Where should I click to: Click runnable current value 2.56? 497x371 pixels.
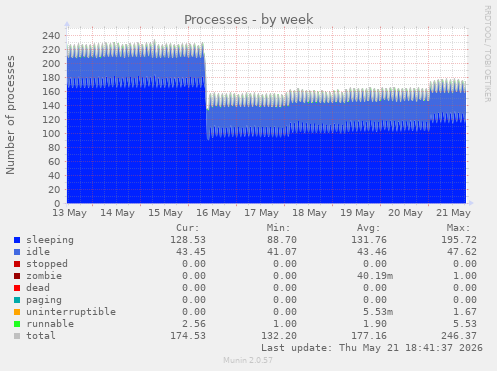(x=194, y=324)
